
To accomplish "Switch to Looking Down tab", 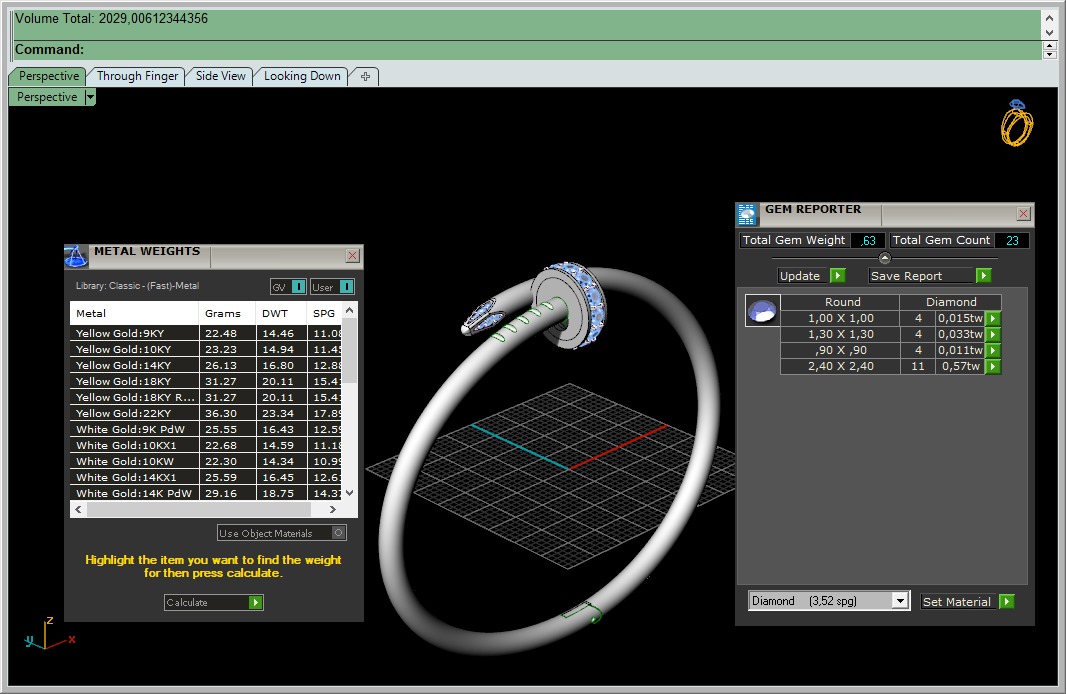I will pyautogui.click(x=302, y=76).
